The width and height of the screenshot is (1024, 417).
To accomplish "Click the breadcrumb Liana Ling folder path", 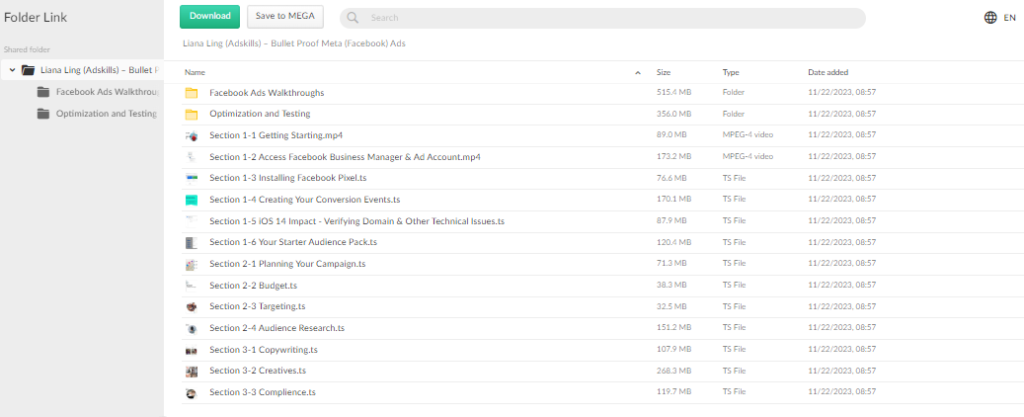I will point(294,44).
